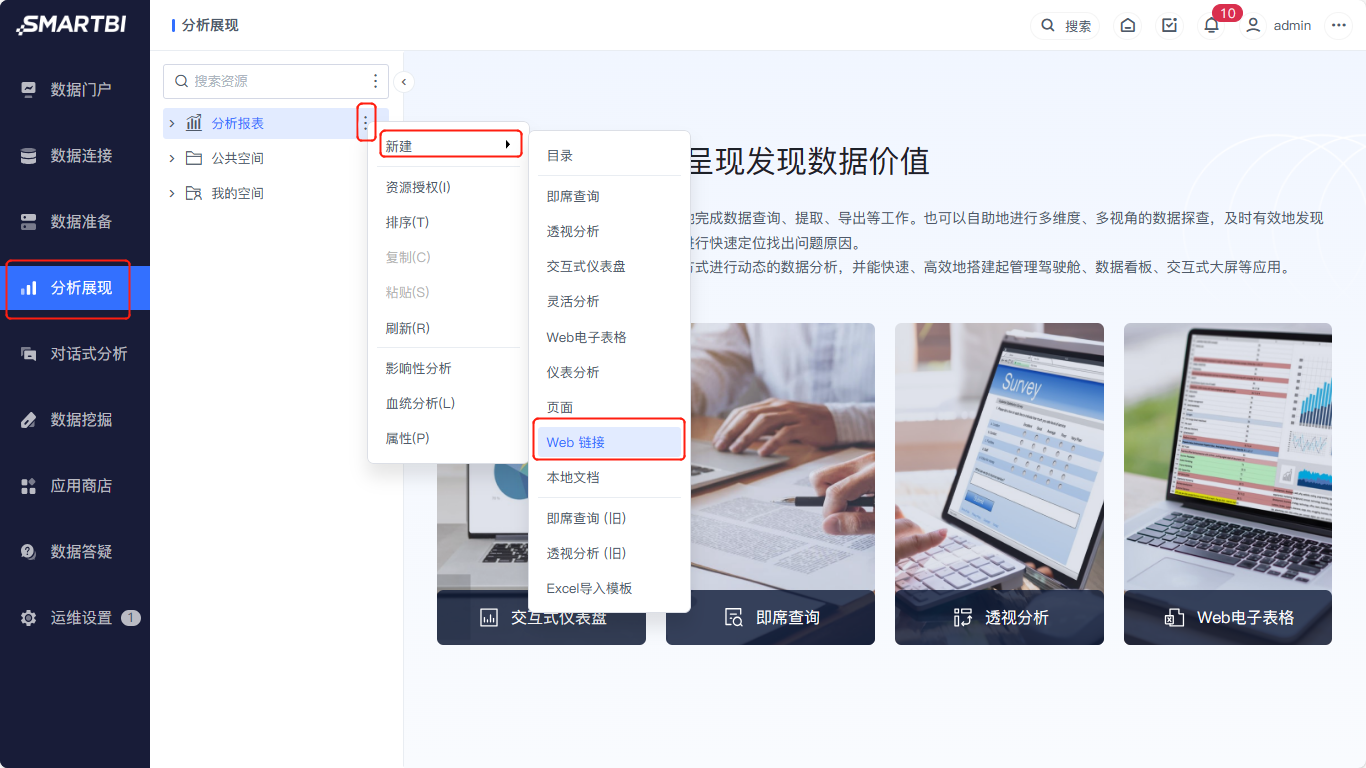Select 透视分析 in the new submenu
Screen dimensions: 1366x768
[609, 231]
